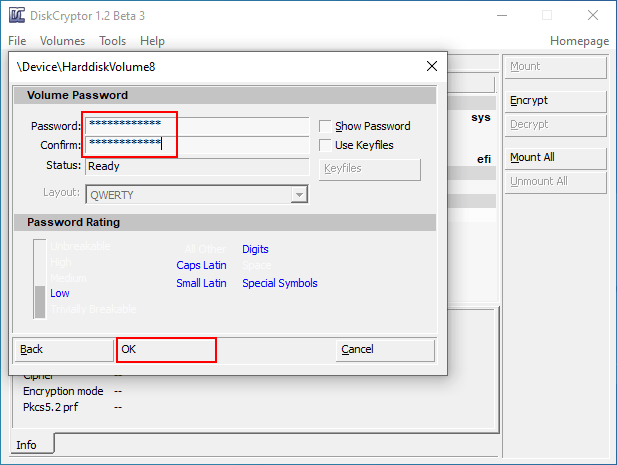Close the DiskCryptor main window
The height and width of the screenshot is (465, 617).
tap(593, 15)
